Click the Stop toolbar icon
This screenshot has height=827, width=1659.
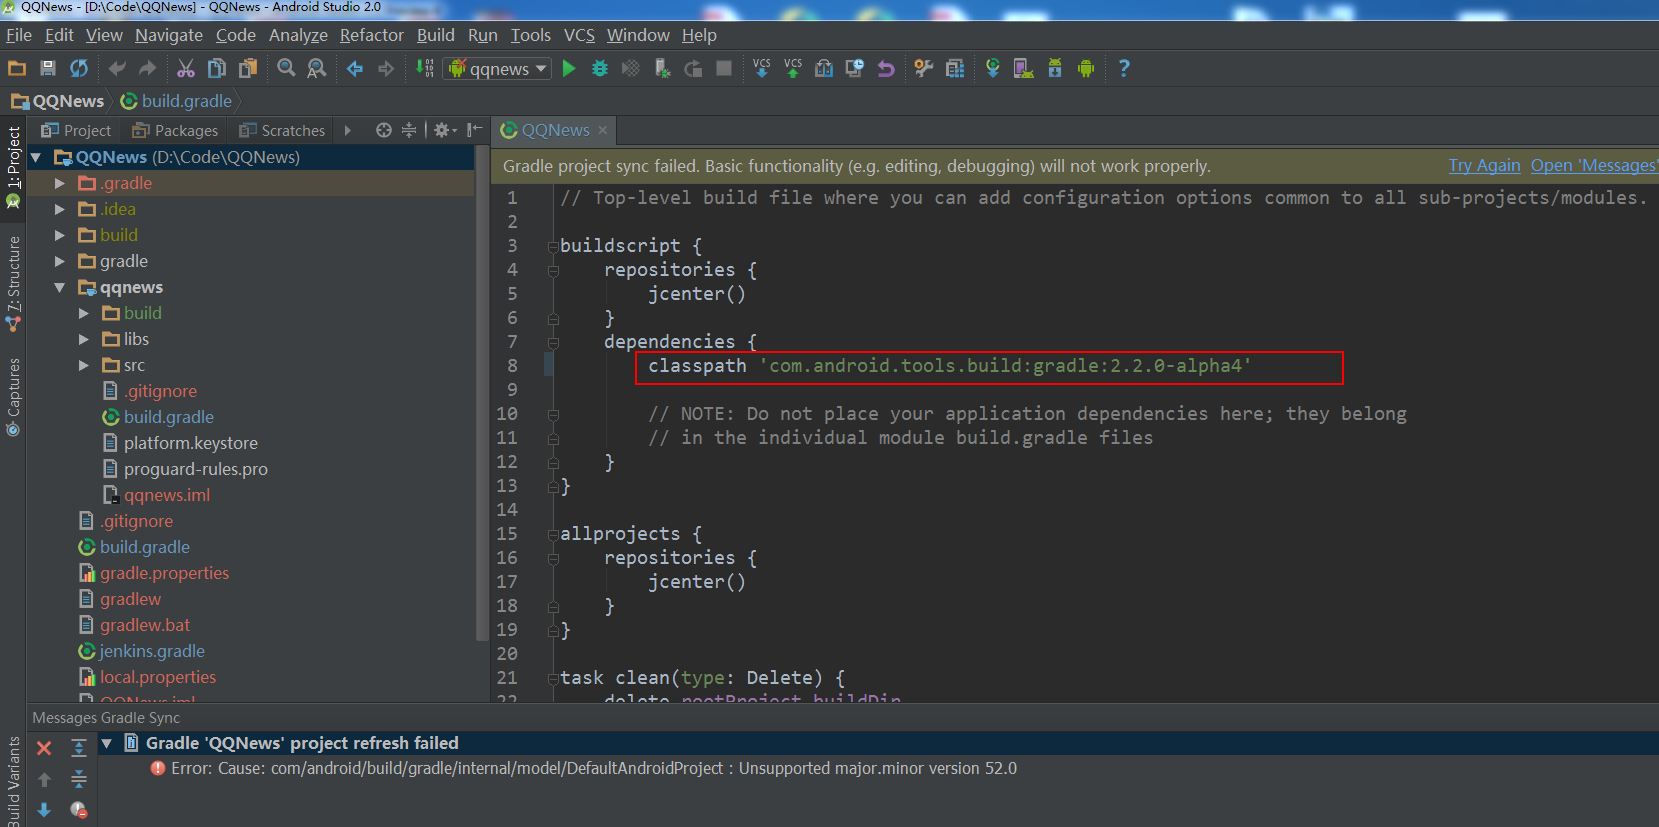(724, 68)
